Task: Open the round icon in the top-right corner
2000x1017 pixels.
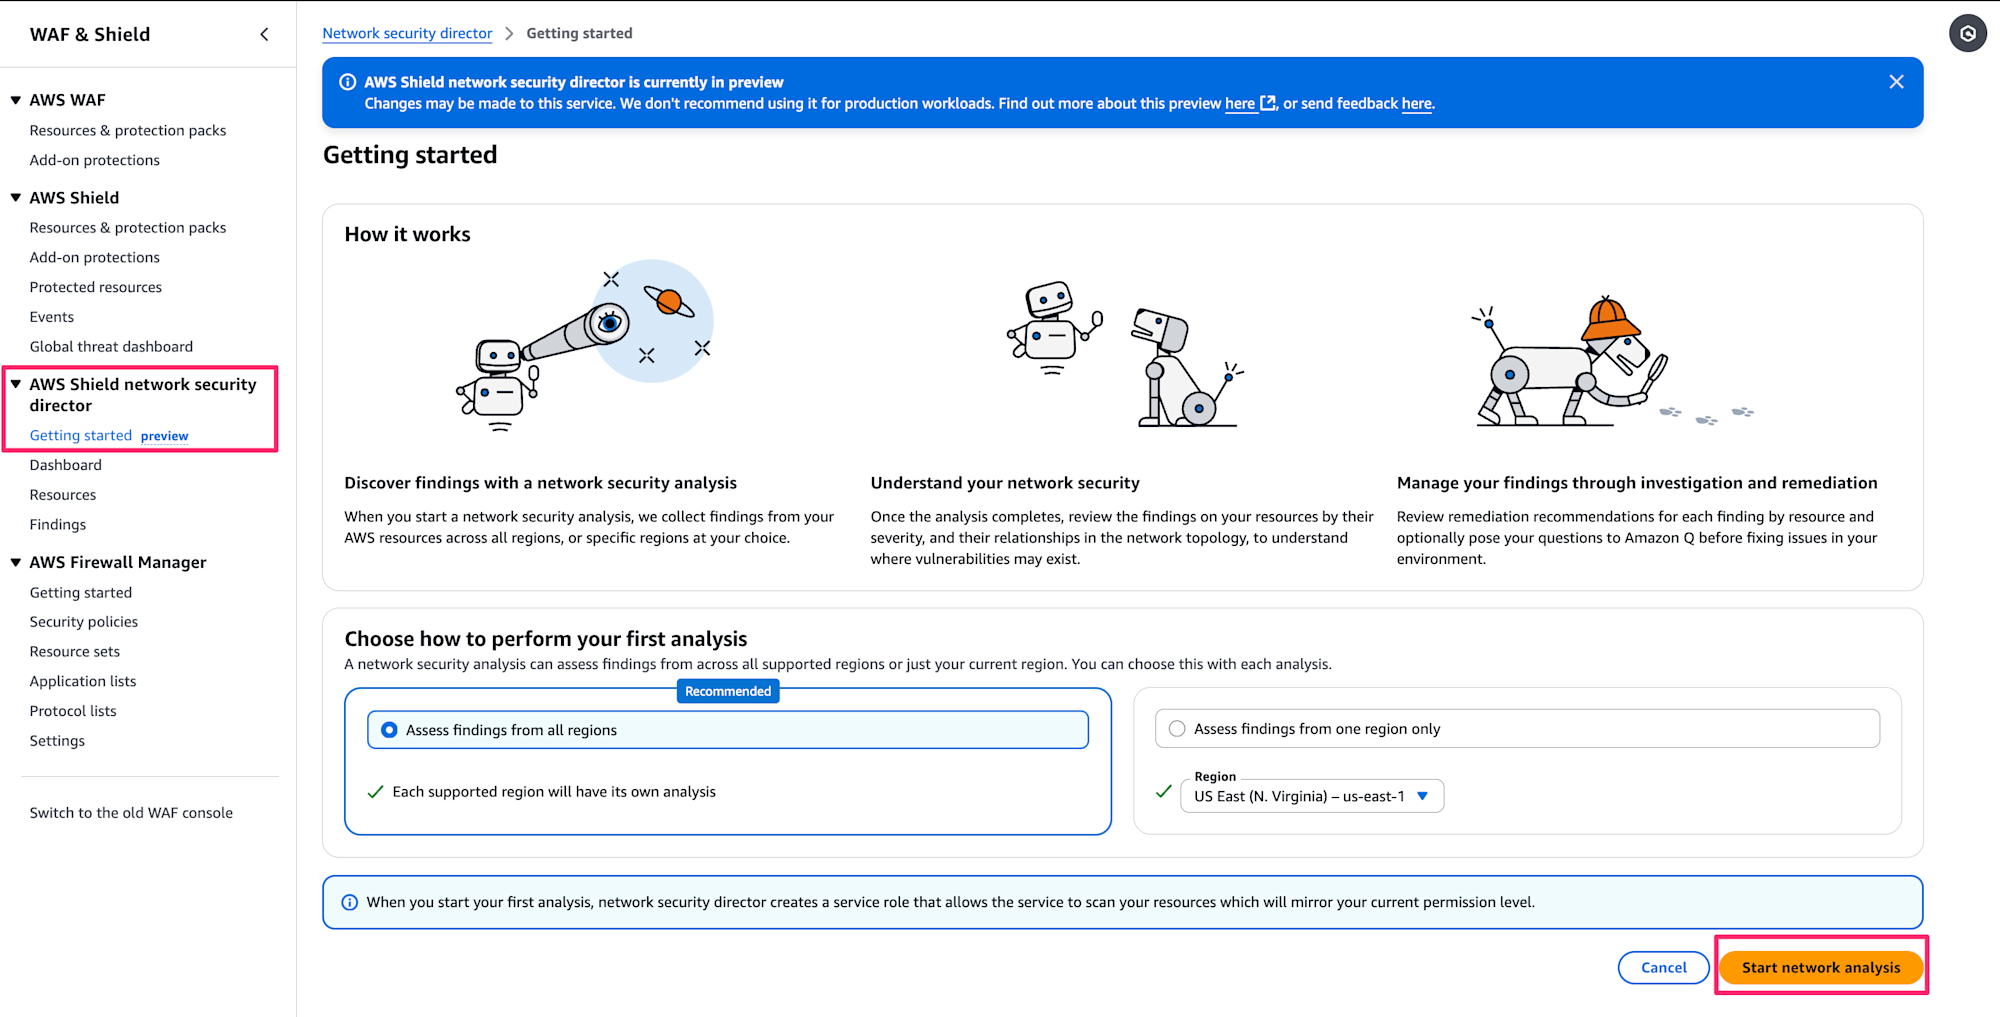Action: coord(1967,33)
